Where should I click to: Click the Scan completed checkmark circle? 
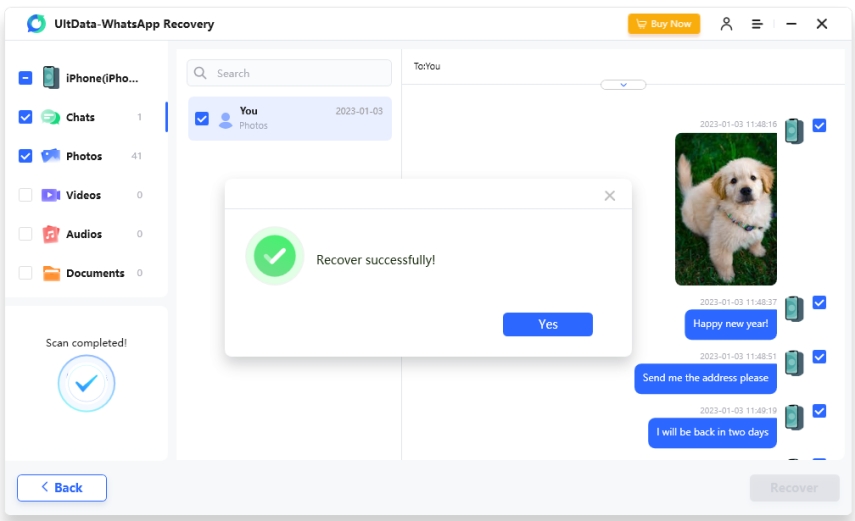[86, 384]
